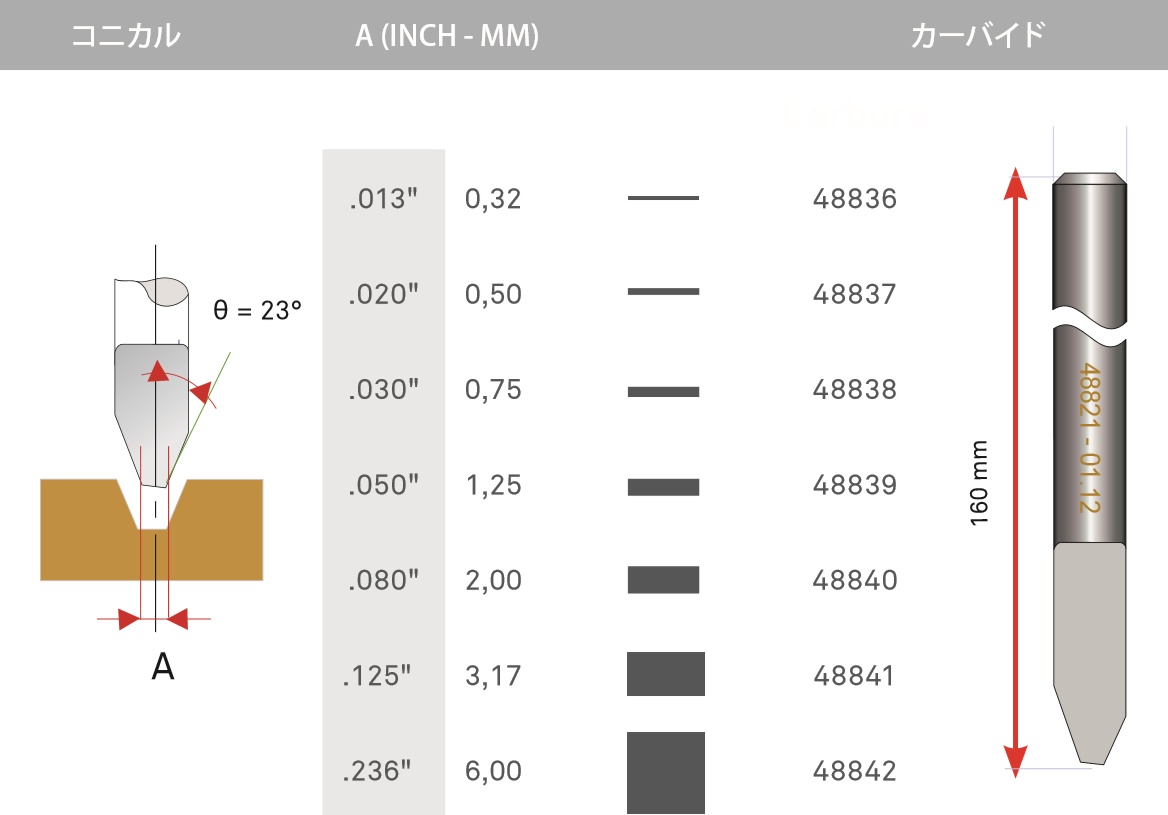Click the 0,32 mm line width swatch
This screenshot has width=1168, height=815.
tap(663, 198)
